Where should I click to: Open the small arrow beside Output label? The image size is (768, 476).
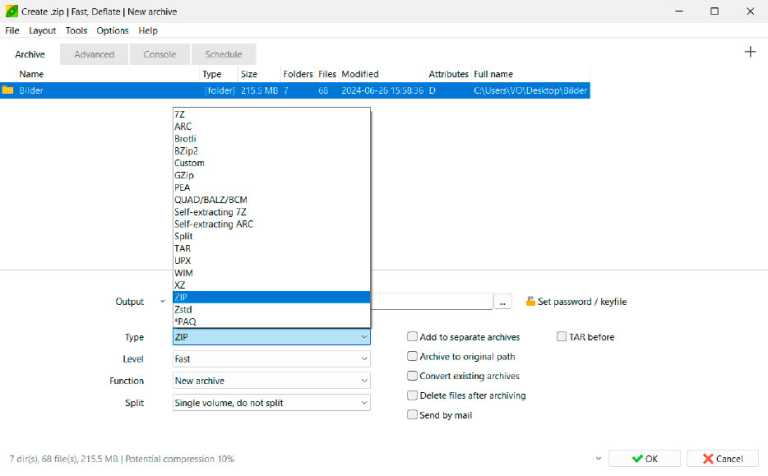click(x=162, y=301)
